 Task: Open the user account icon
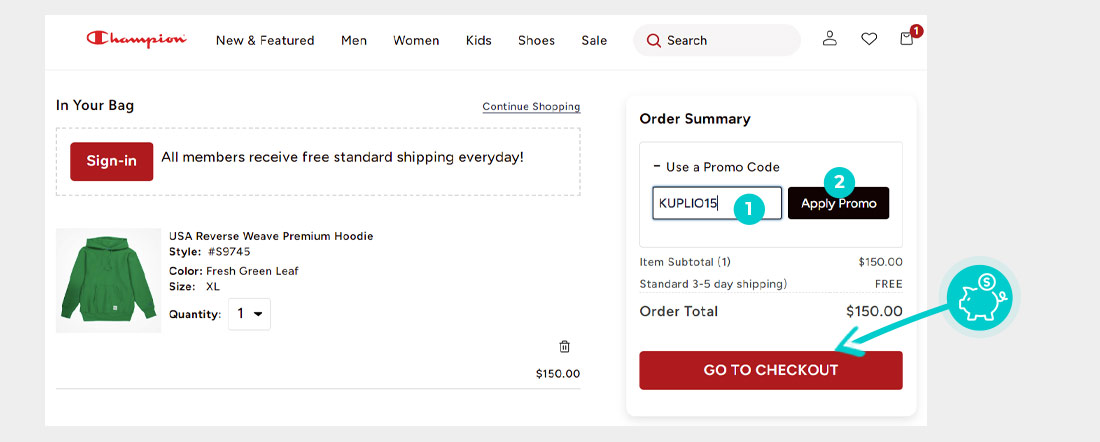click(x=830, y=39)
